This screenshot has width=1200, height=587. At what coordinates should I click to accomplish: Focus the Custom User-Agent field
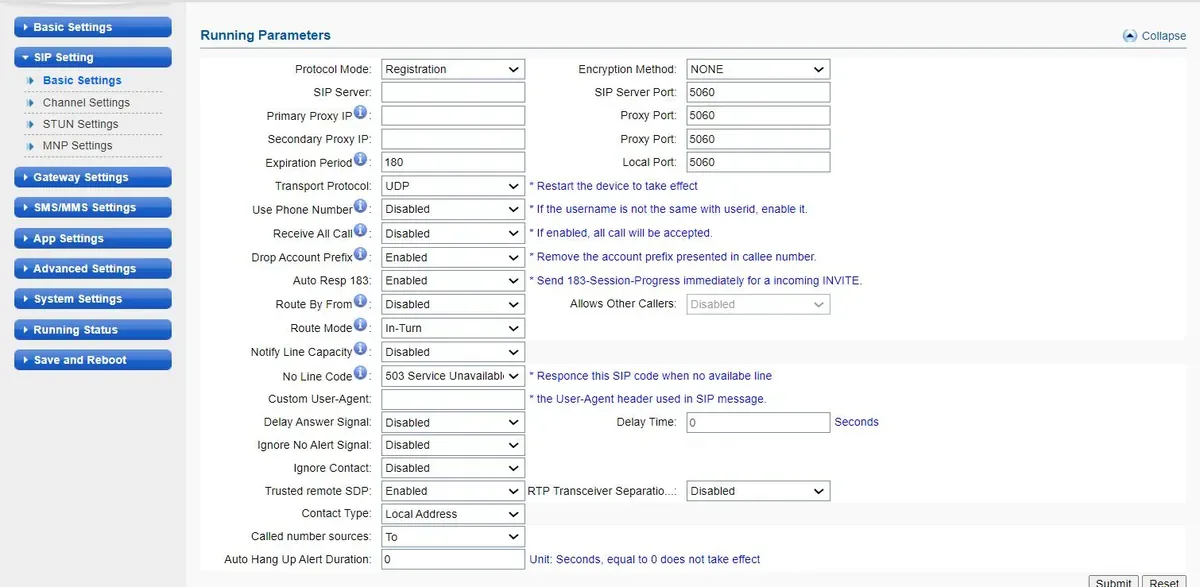click(x=453, y=399)
